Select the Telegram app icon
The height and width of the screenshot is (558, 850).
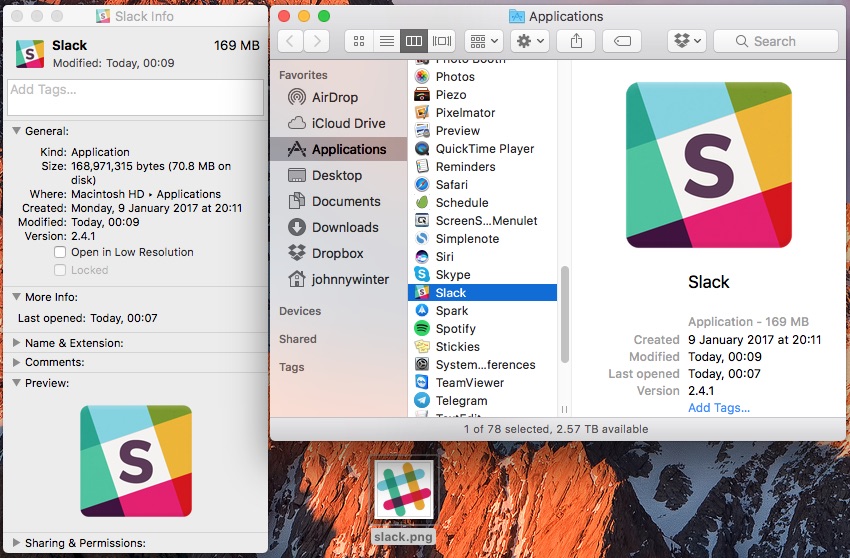click(x=422, y=401)
